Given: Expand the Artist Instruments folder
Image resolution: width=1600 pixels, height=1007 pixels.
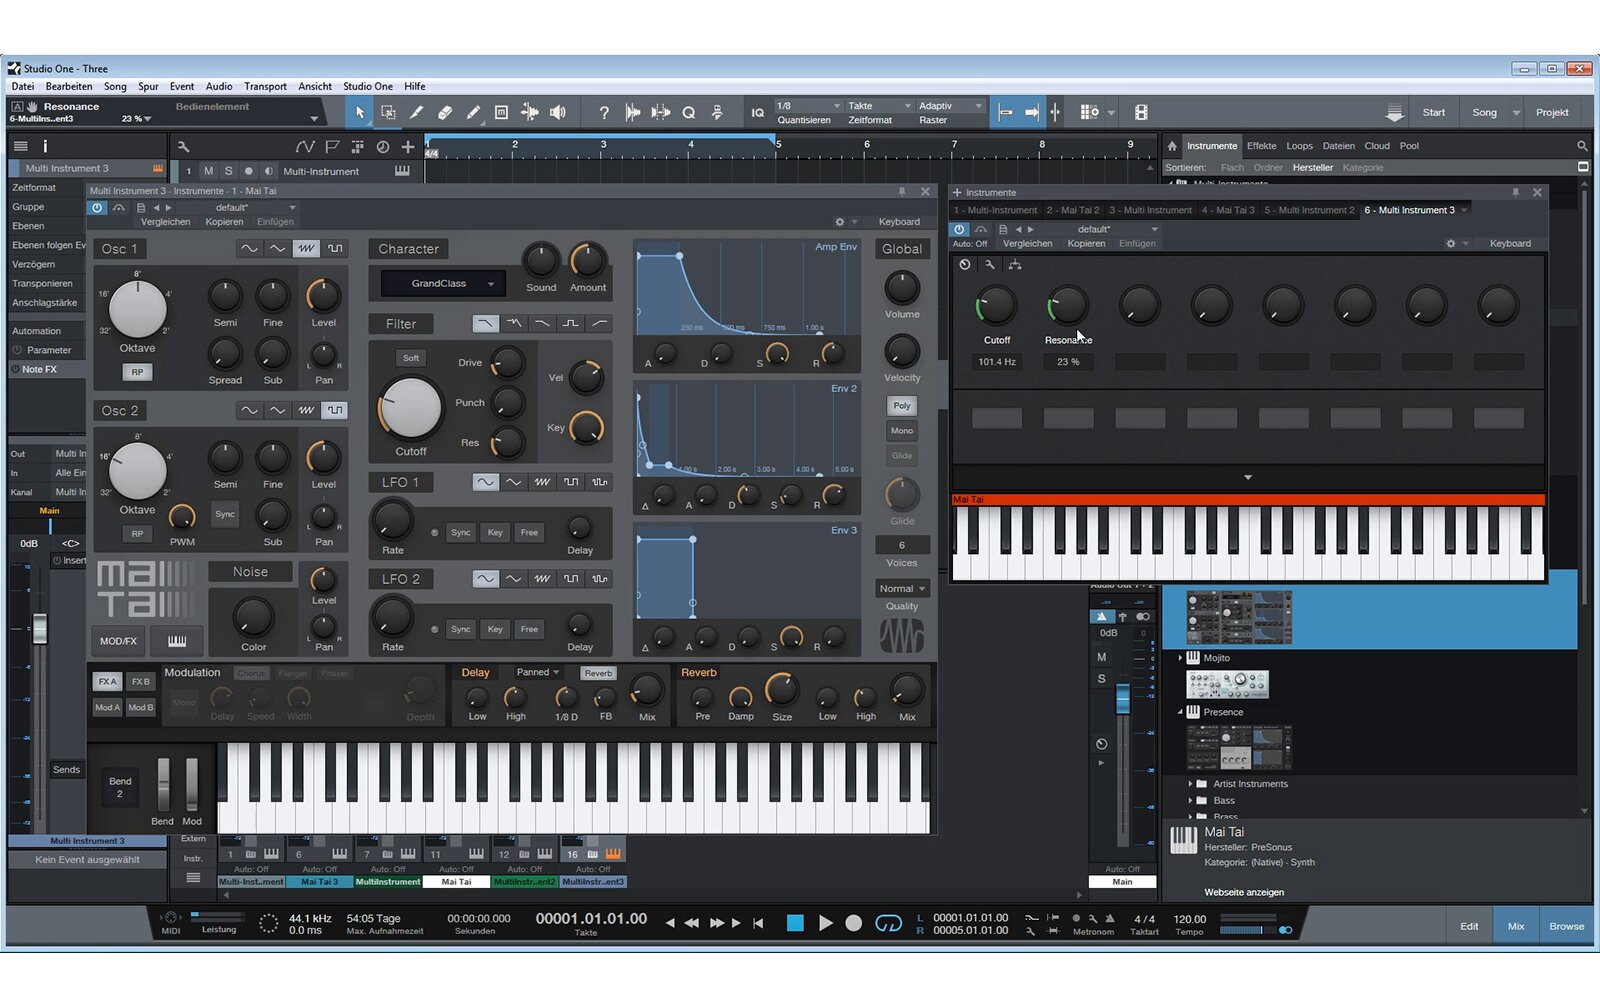Looking at the screenshot, I should [1190, 784].
